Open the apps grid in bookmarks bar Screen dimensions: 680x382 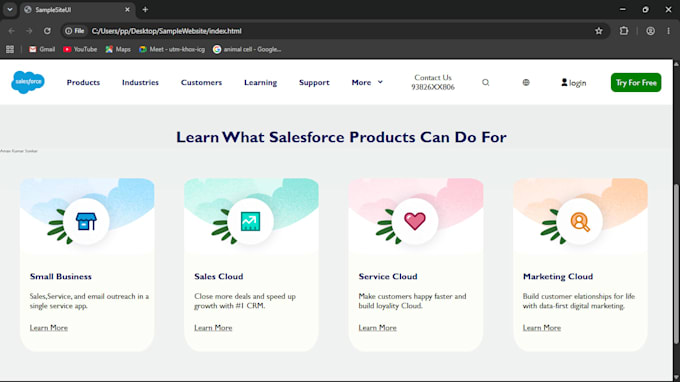[10, 49]
